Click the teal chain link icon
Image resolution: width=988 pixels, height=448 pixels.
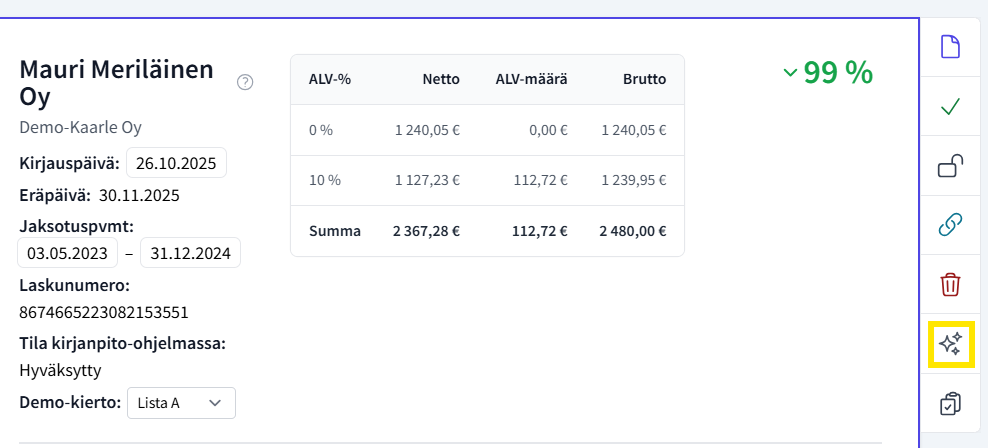(x=950, y=226)
